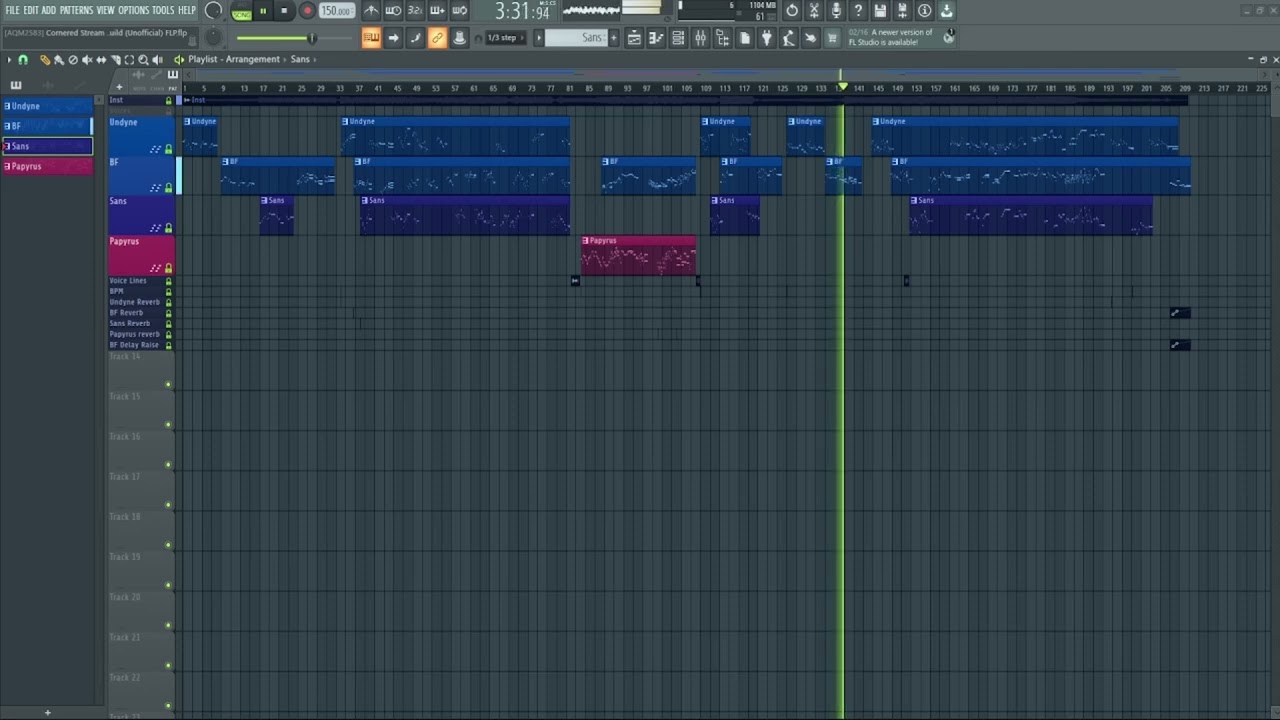Open project info icon
Image resolution: width=1280 pixels, height=720 pixels.
pos(924,11)
